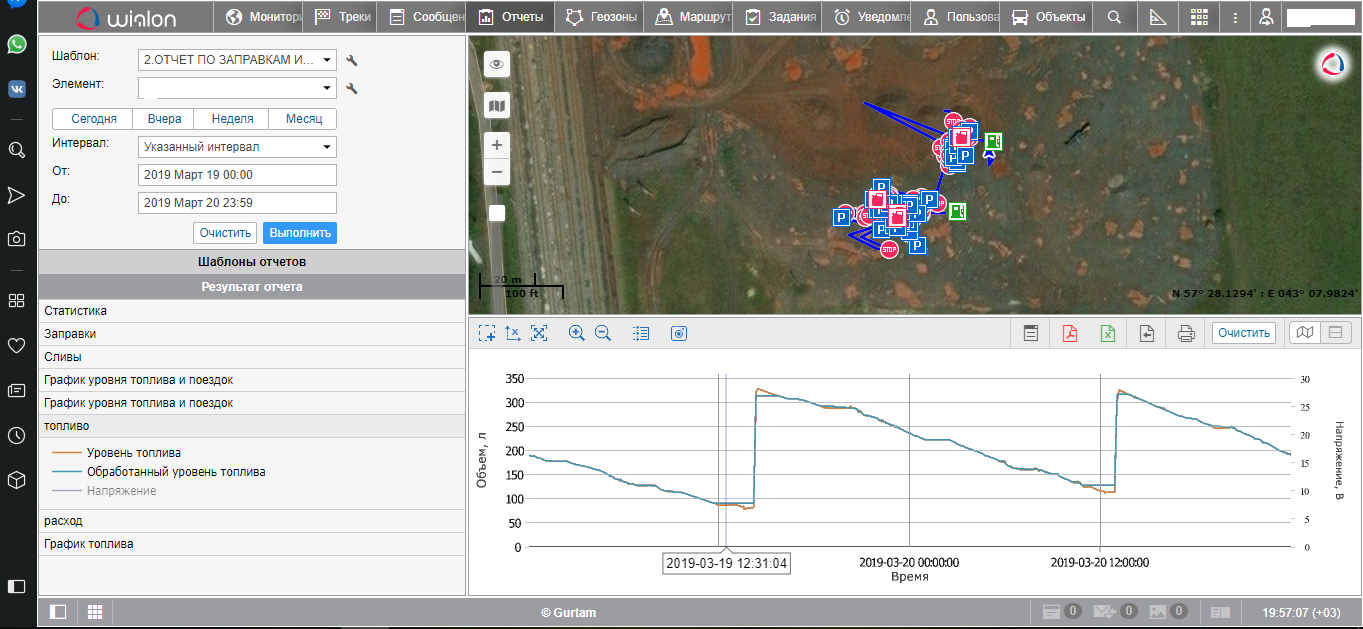Expand the Элемент dropdown
Viewport: 1363px width, 629px height.
(237, 88)
